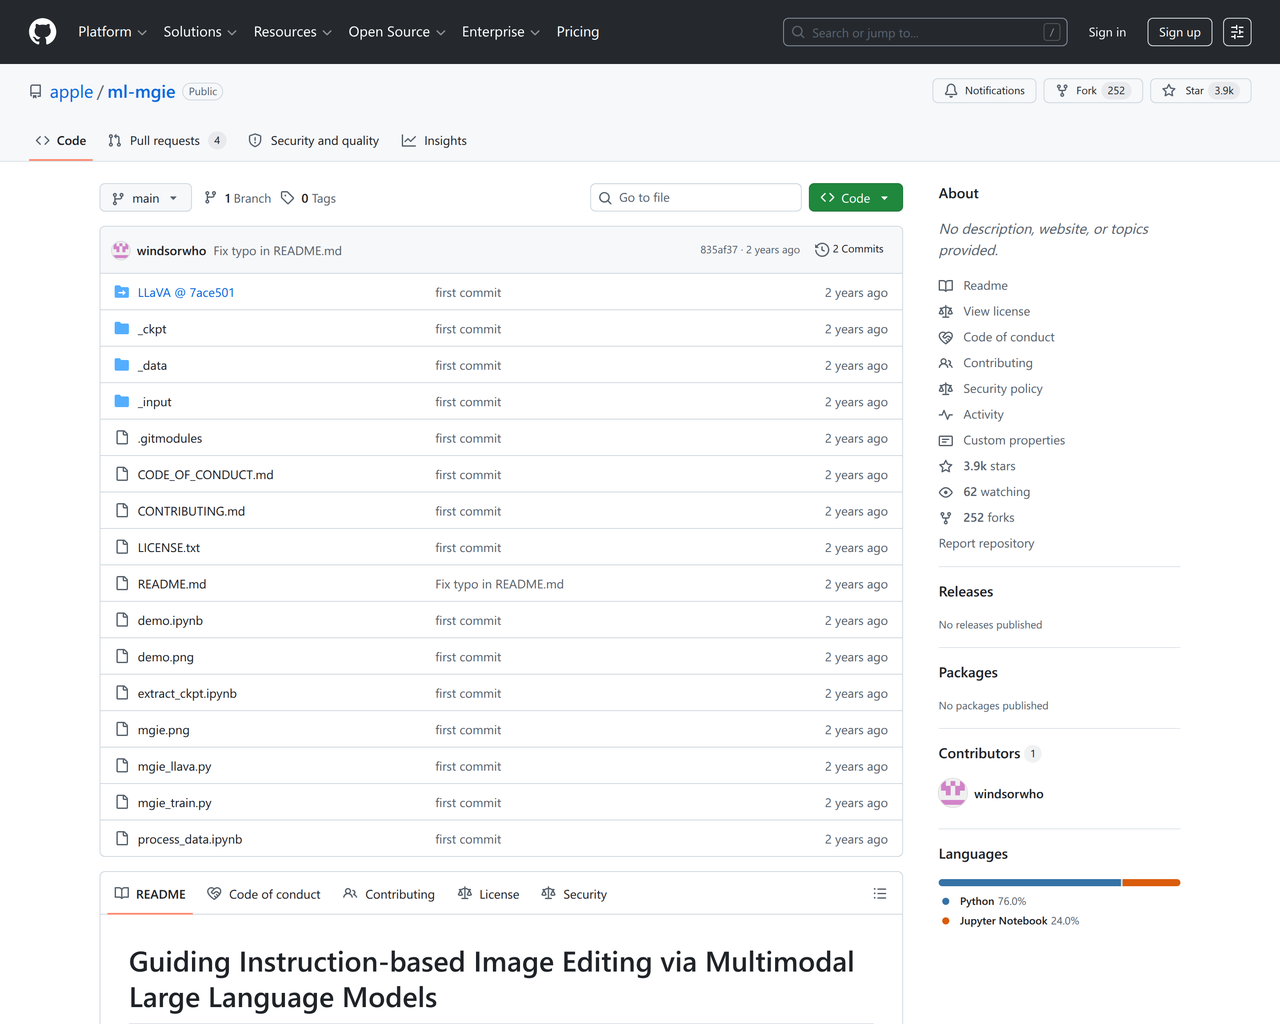Select the Contributing tab above README
Image resolution: width=1280 pixels, height=1024 pixels.
click(x=389, y=894)
